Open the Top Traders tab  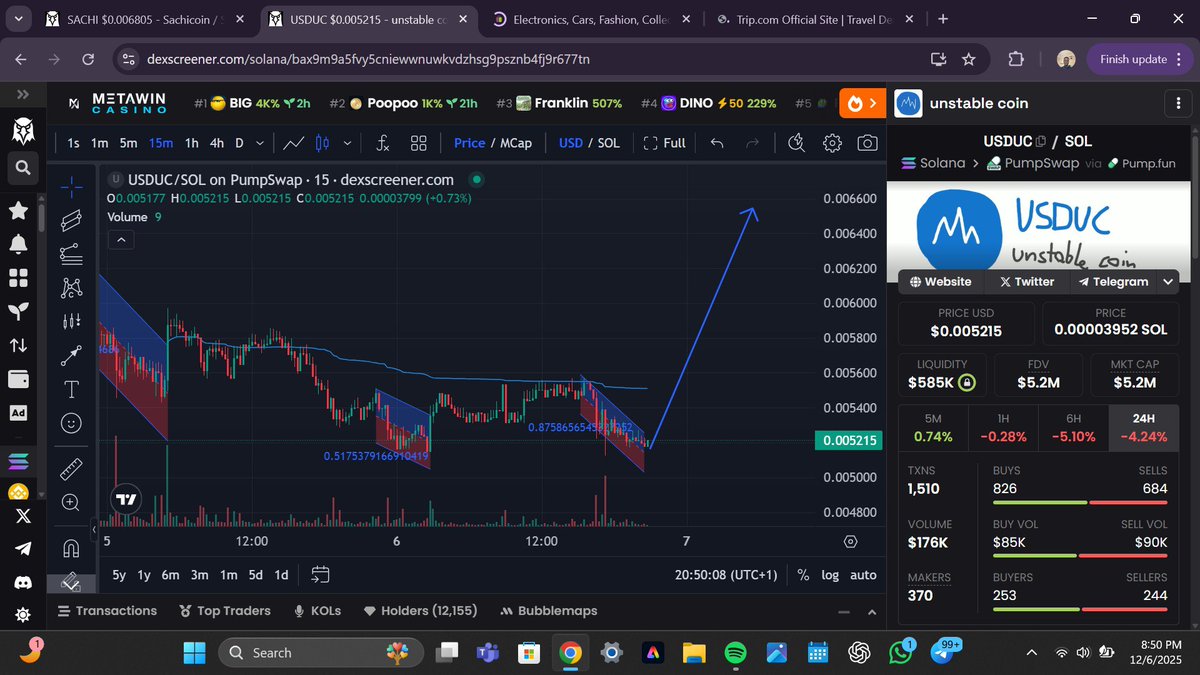pyautogui.click(x=225, y=610)
